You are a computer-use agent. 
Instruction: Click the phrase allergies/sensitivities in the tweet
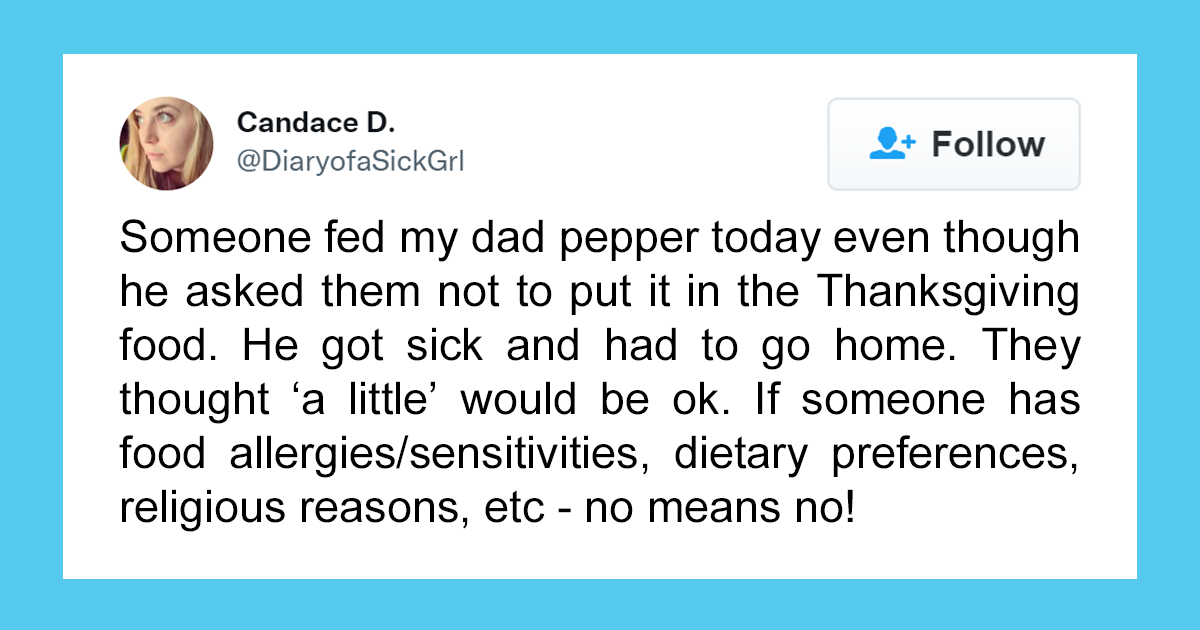pyautogui.click(x=427, y=455)
